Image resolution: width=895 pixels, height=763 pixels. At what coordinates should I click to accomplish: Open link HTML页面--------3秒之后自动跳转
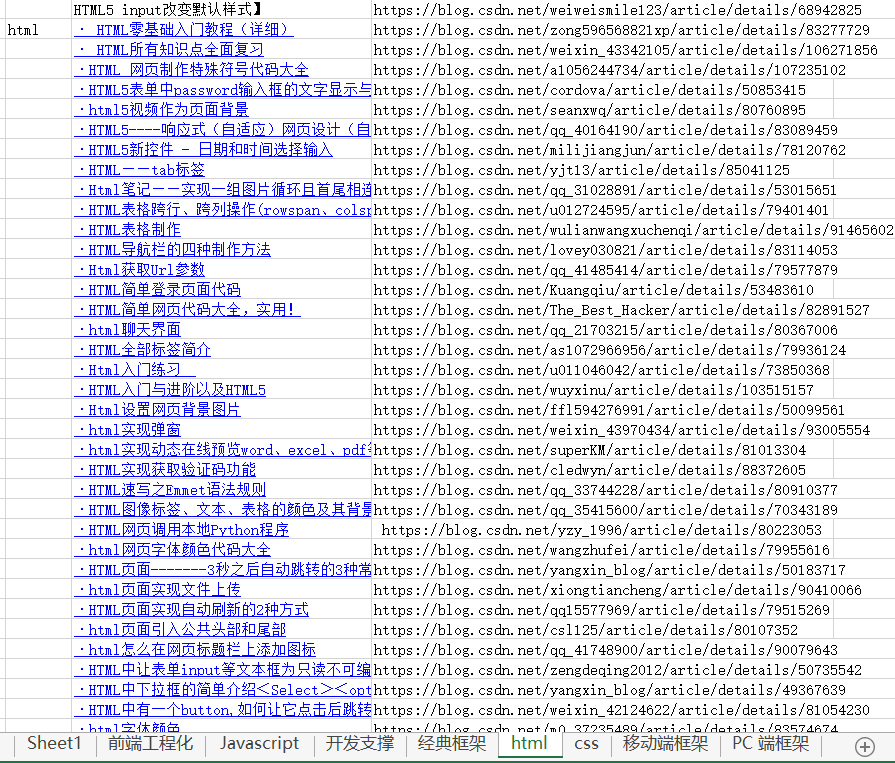pos(223,570)
